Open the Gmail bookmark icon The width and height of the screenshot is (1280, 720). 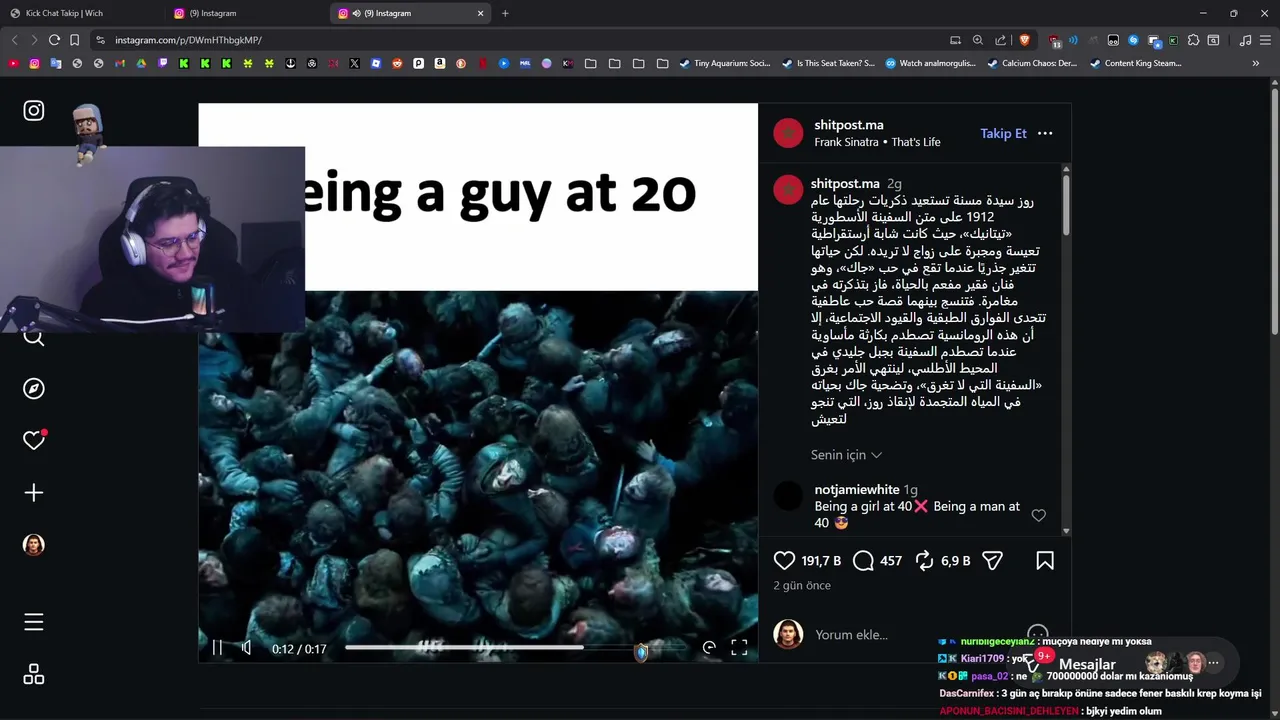tap(120, 63)
